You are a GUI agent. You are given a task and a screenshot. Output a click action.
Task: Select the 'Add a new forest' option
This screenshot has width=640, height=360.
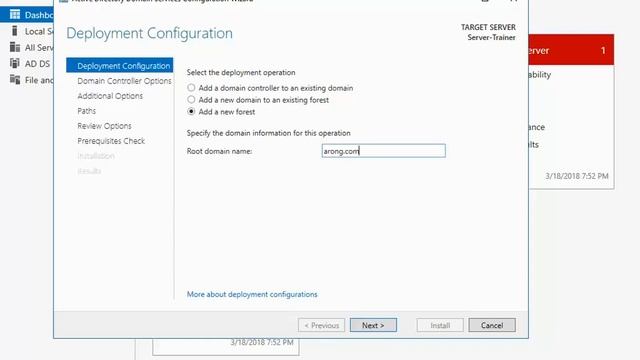click(x=191, y=111)
